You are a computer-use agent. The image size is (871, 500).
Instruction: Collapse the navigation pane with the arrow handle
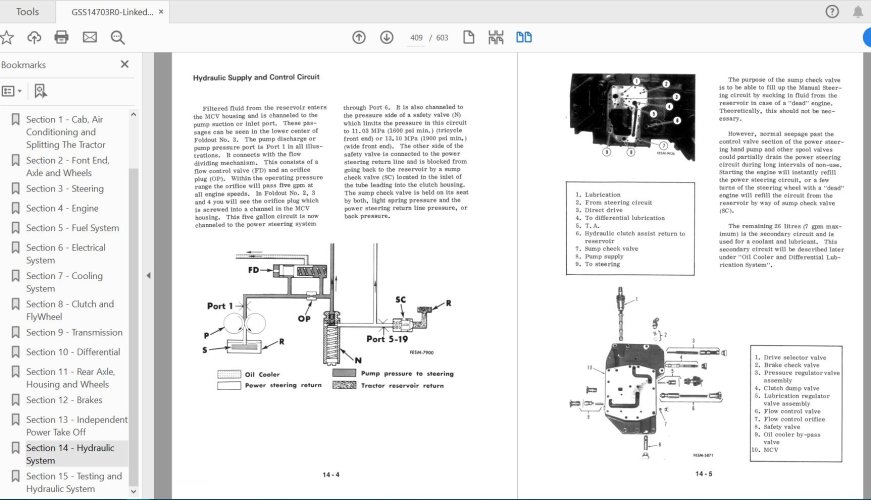148,276
